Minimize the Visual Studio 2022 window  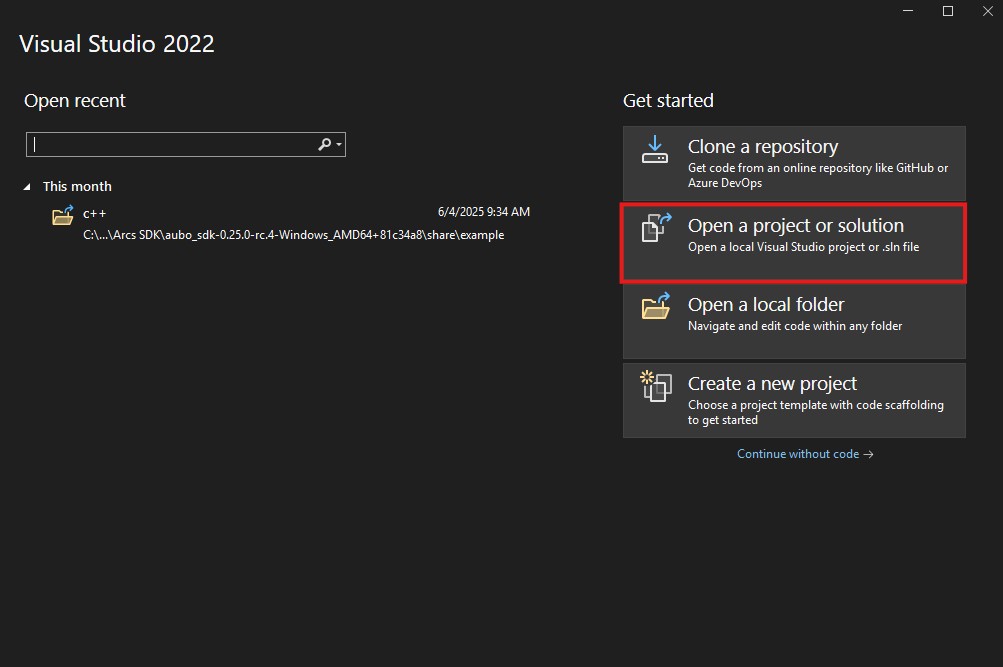pos(908,11)
